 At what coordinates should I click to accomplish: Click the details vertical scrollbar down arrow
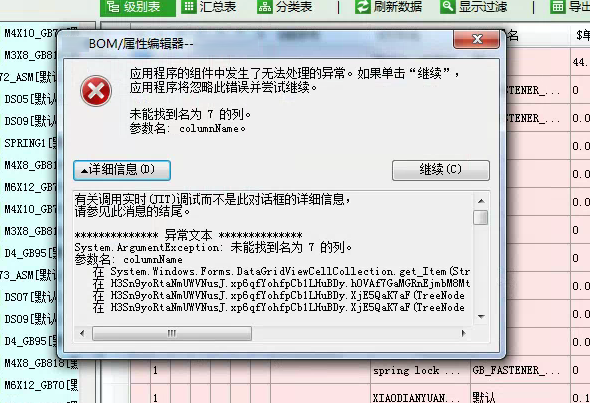coord(481,316)
